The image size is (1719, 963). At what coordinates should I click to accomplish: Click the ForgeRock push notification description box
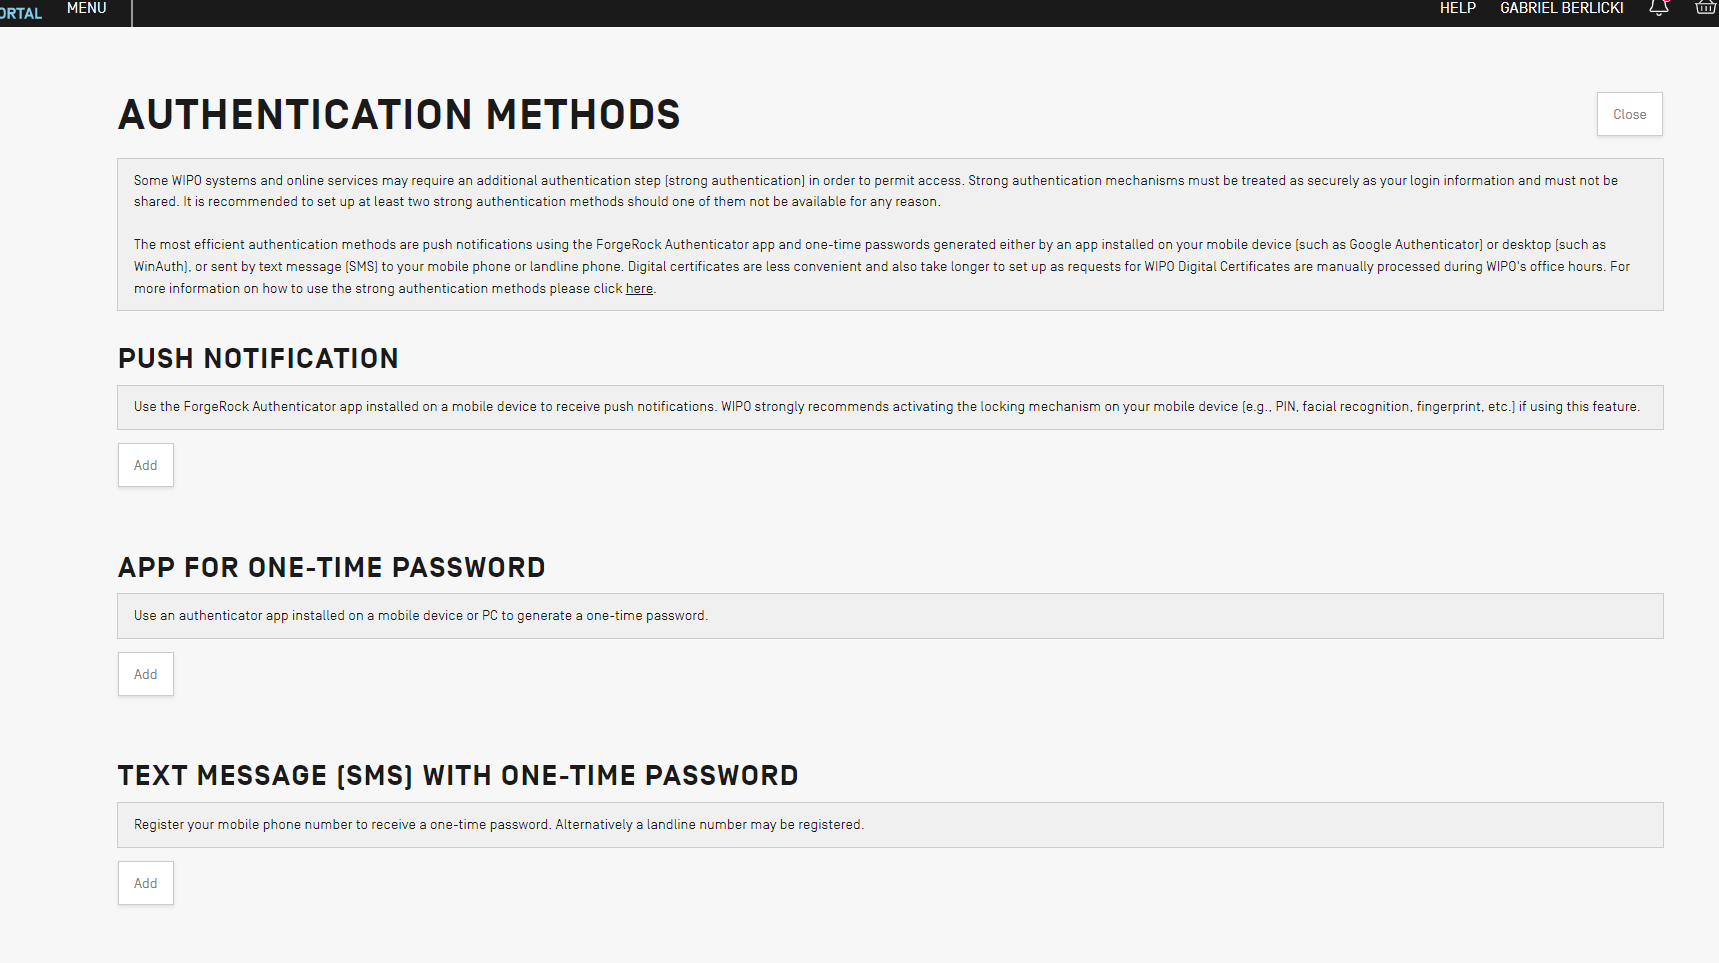tap(888, 407)
